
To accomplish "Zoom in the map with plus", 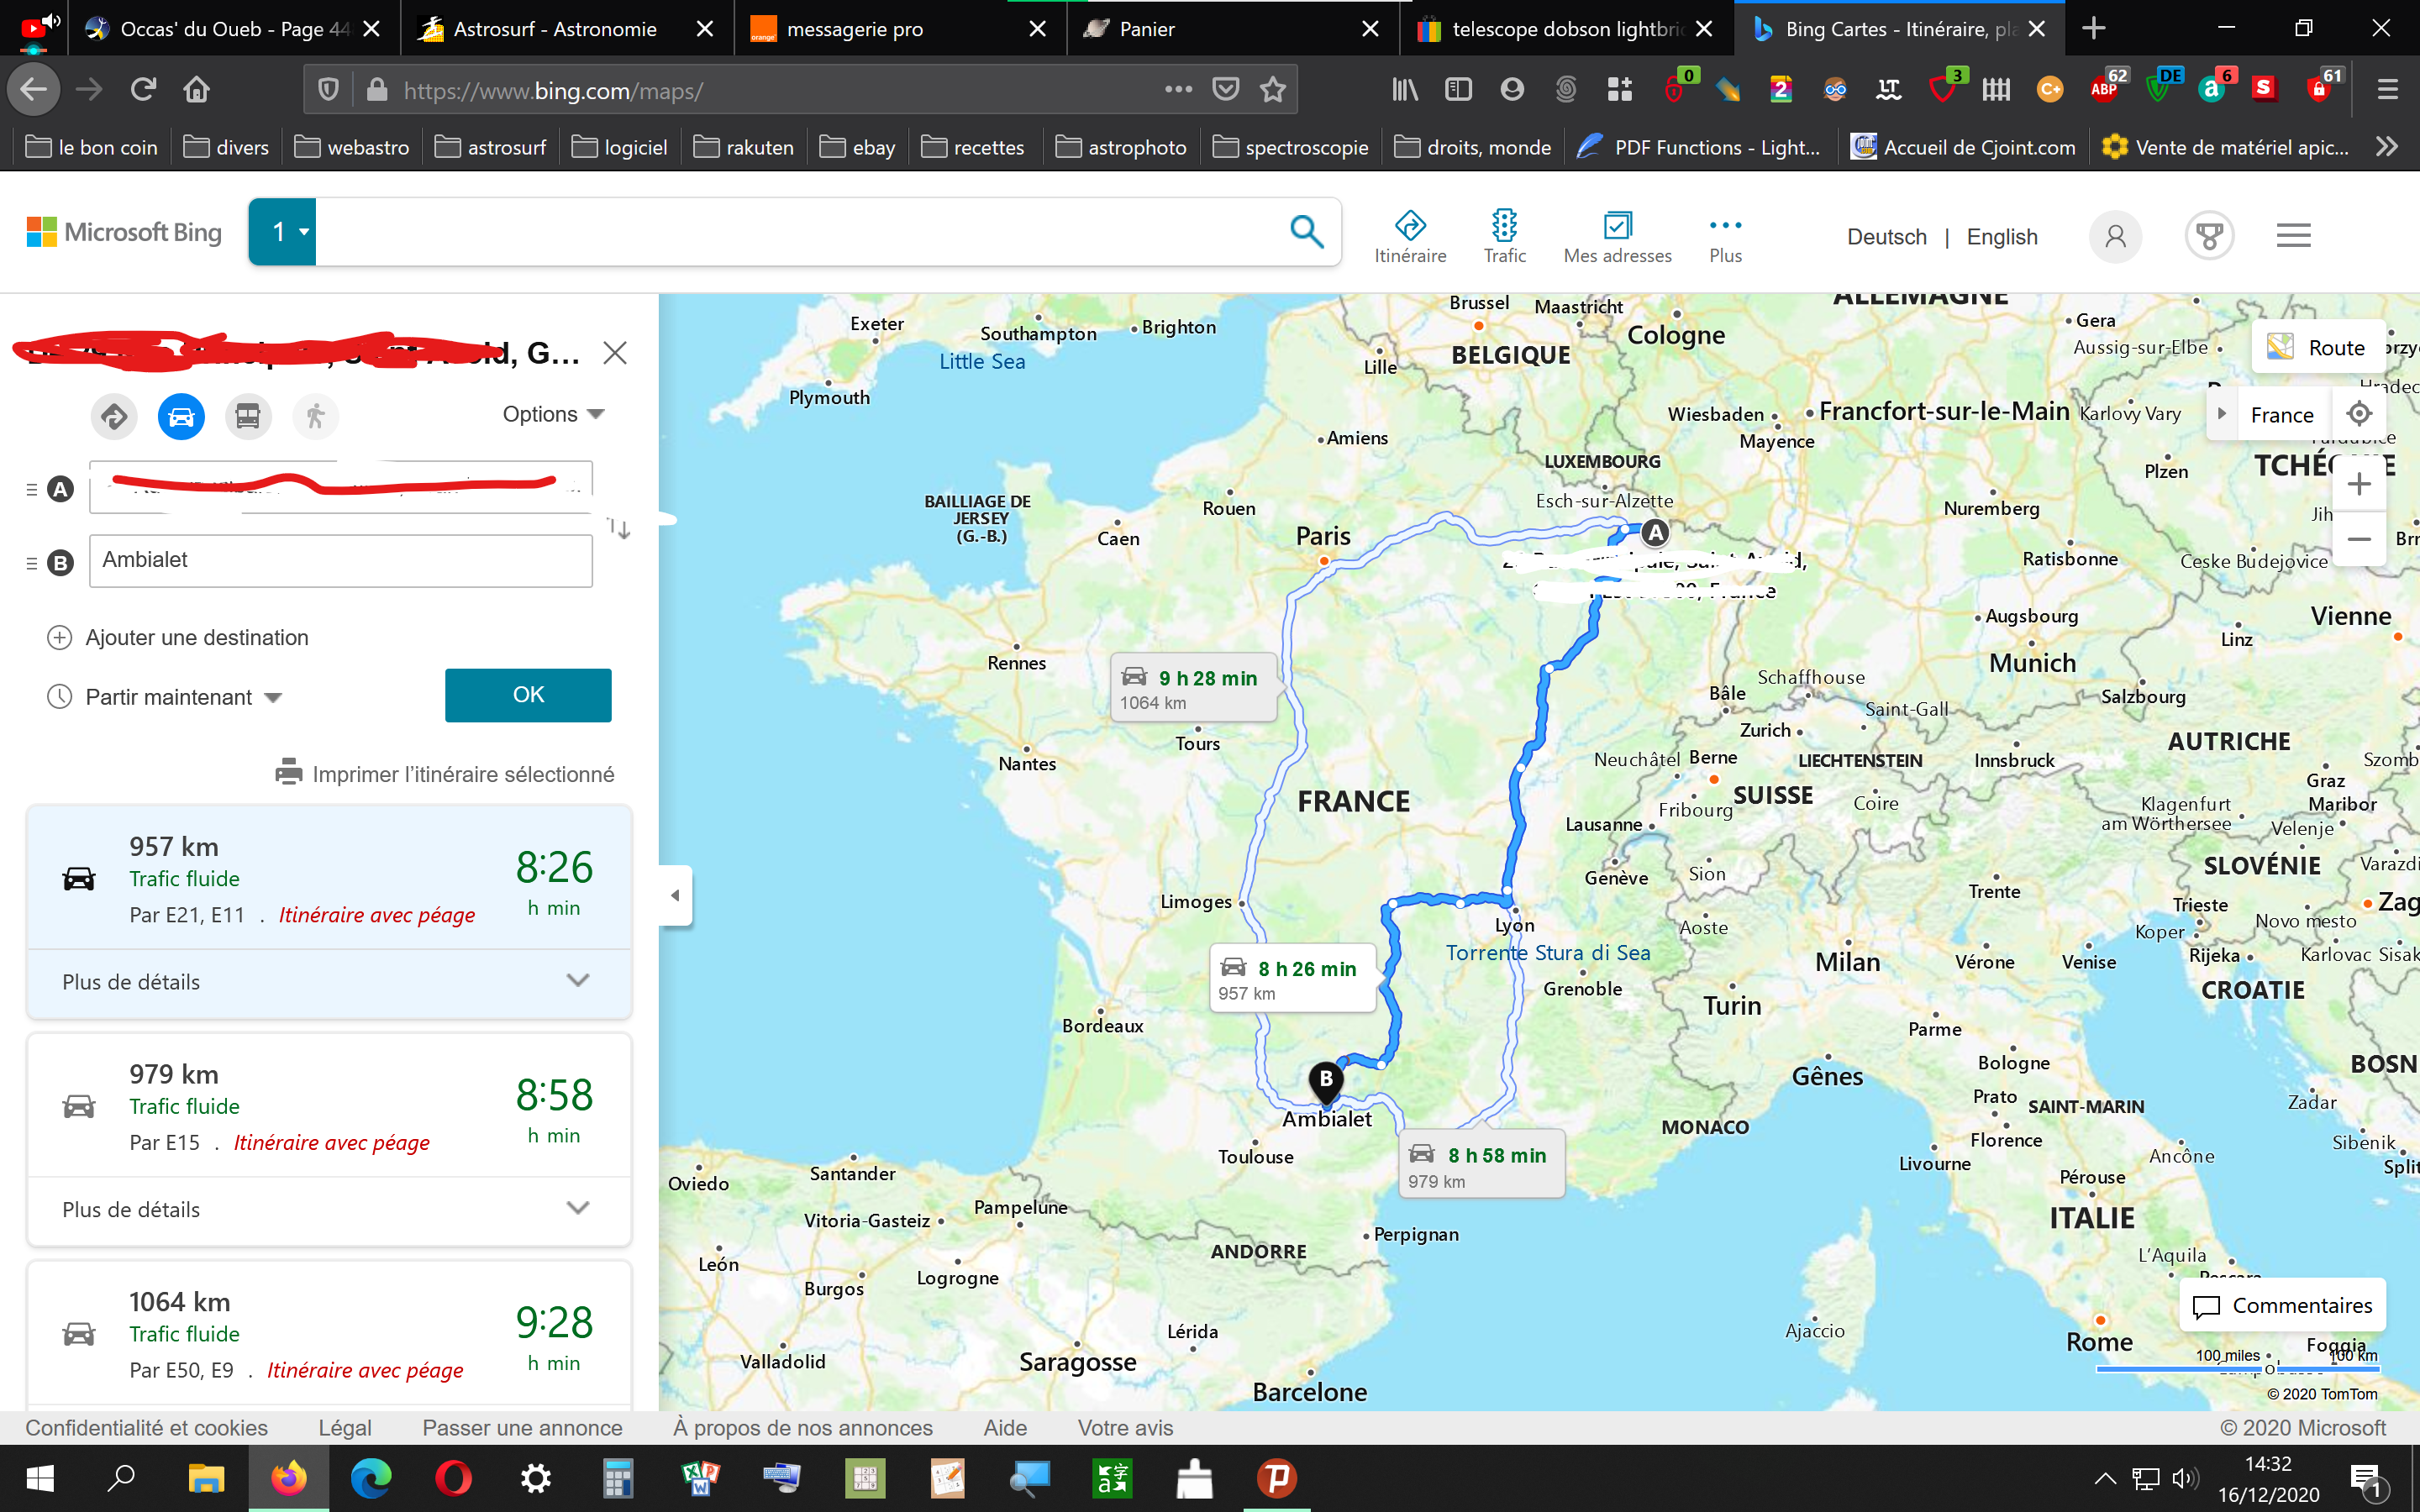I will [2359, 485].
